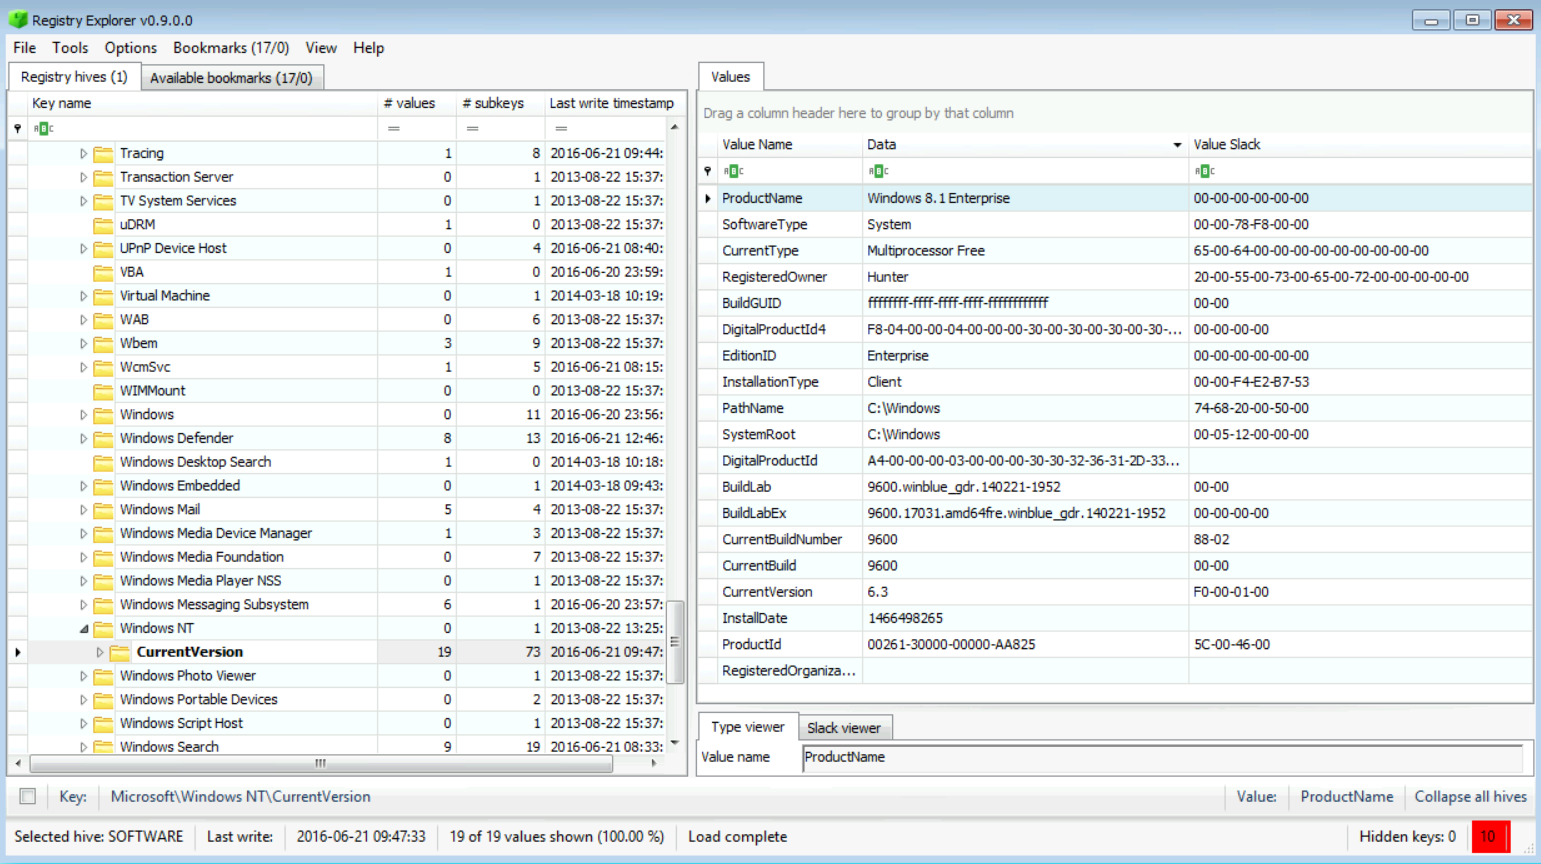Click the # subkeys filter equals icon

pyautogui.click(x=472, y=129)
